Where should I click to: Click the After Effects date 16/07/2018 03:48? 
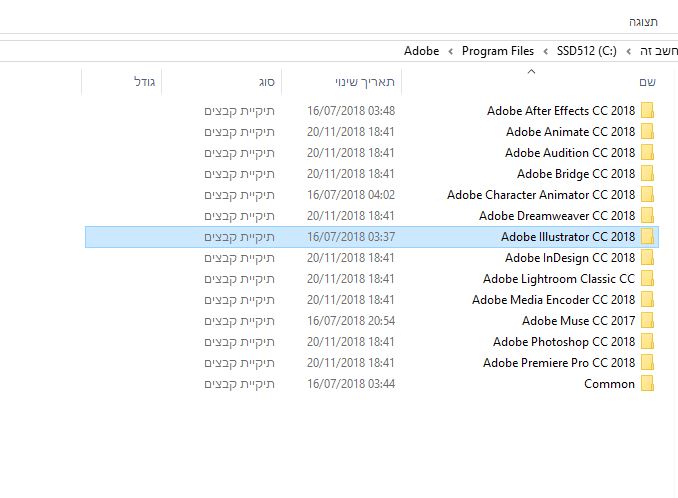351,111
